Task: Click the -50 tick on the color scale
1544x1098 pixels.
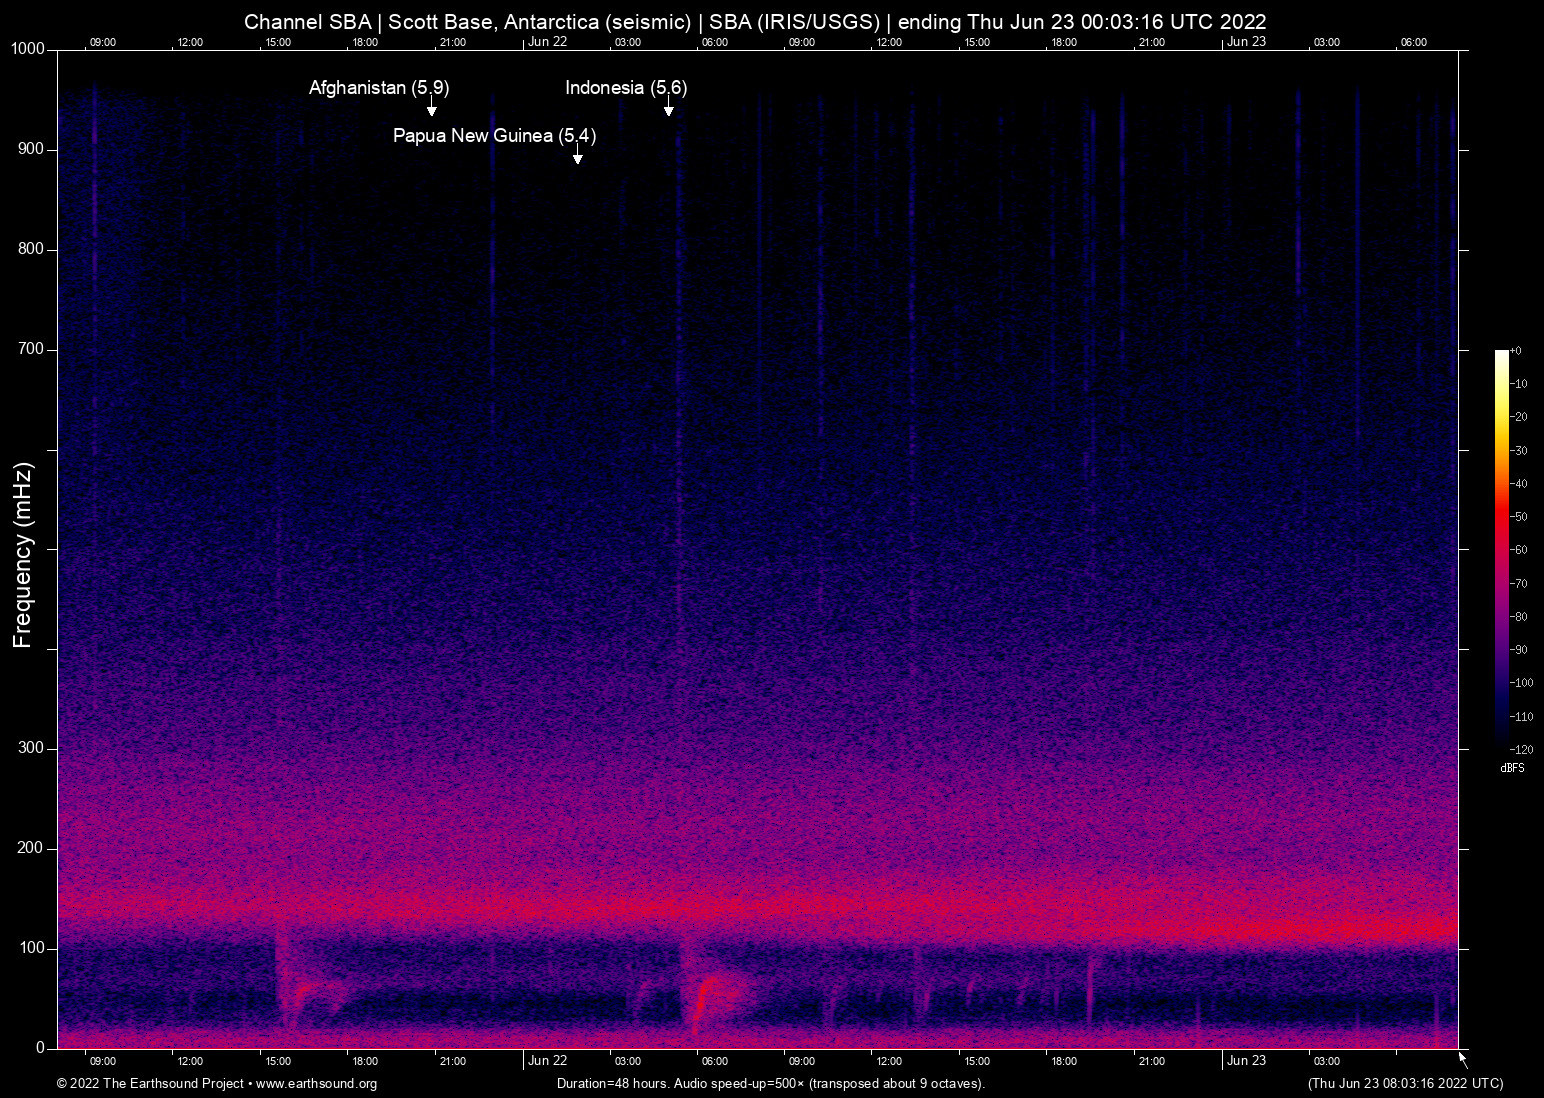Action: tap(1519, 517)
